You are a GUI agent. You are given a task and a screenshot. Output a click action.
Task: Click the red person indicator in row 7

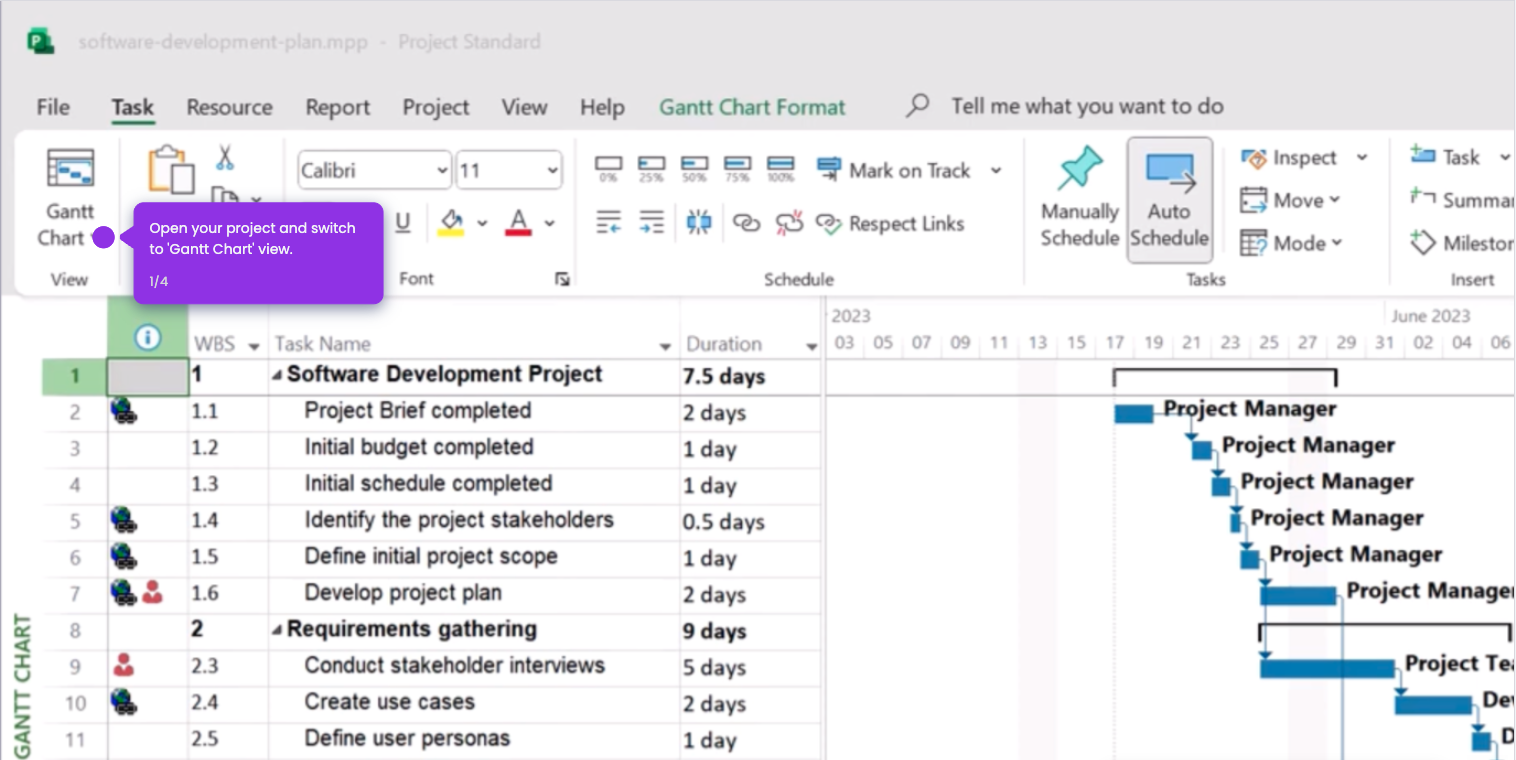(152, 592)
